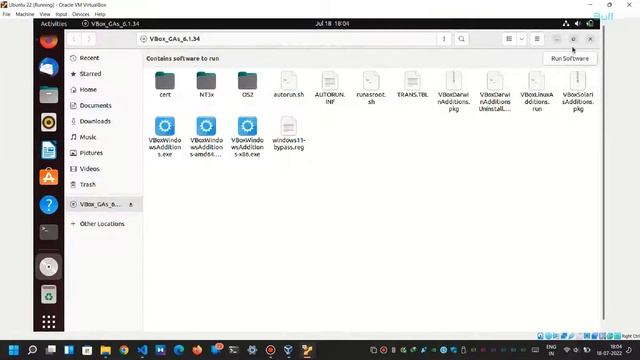Open VS Code from Windows taskbar
The height and width of the screenshot is (360, 640).
click(142, 350)
